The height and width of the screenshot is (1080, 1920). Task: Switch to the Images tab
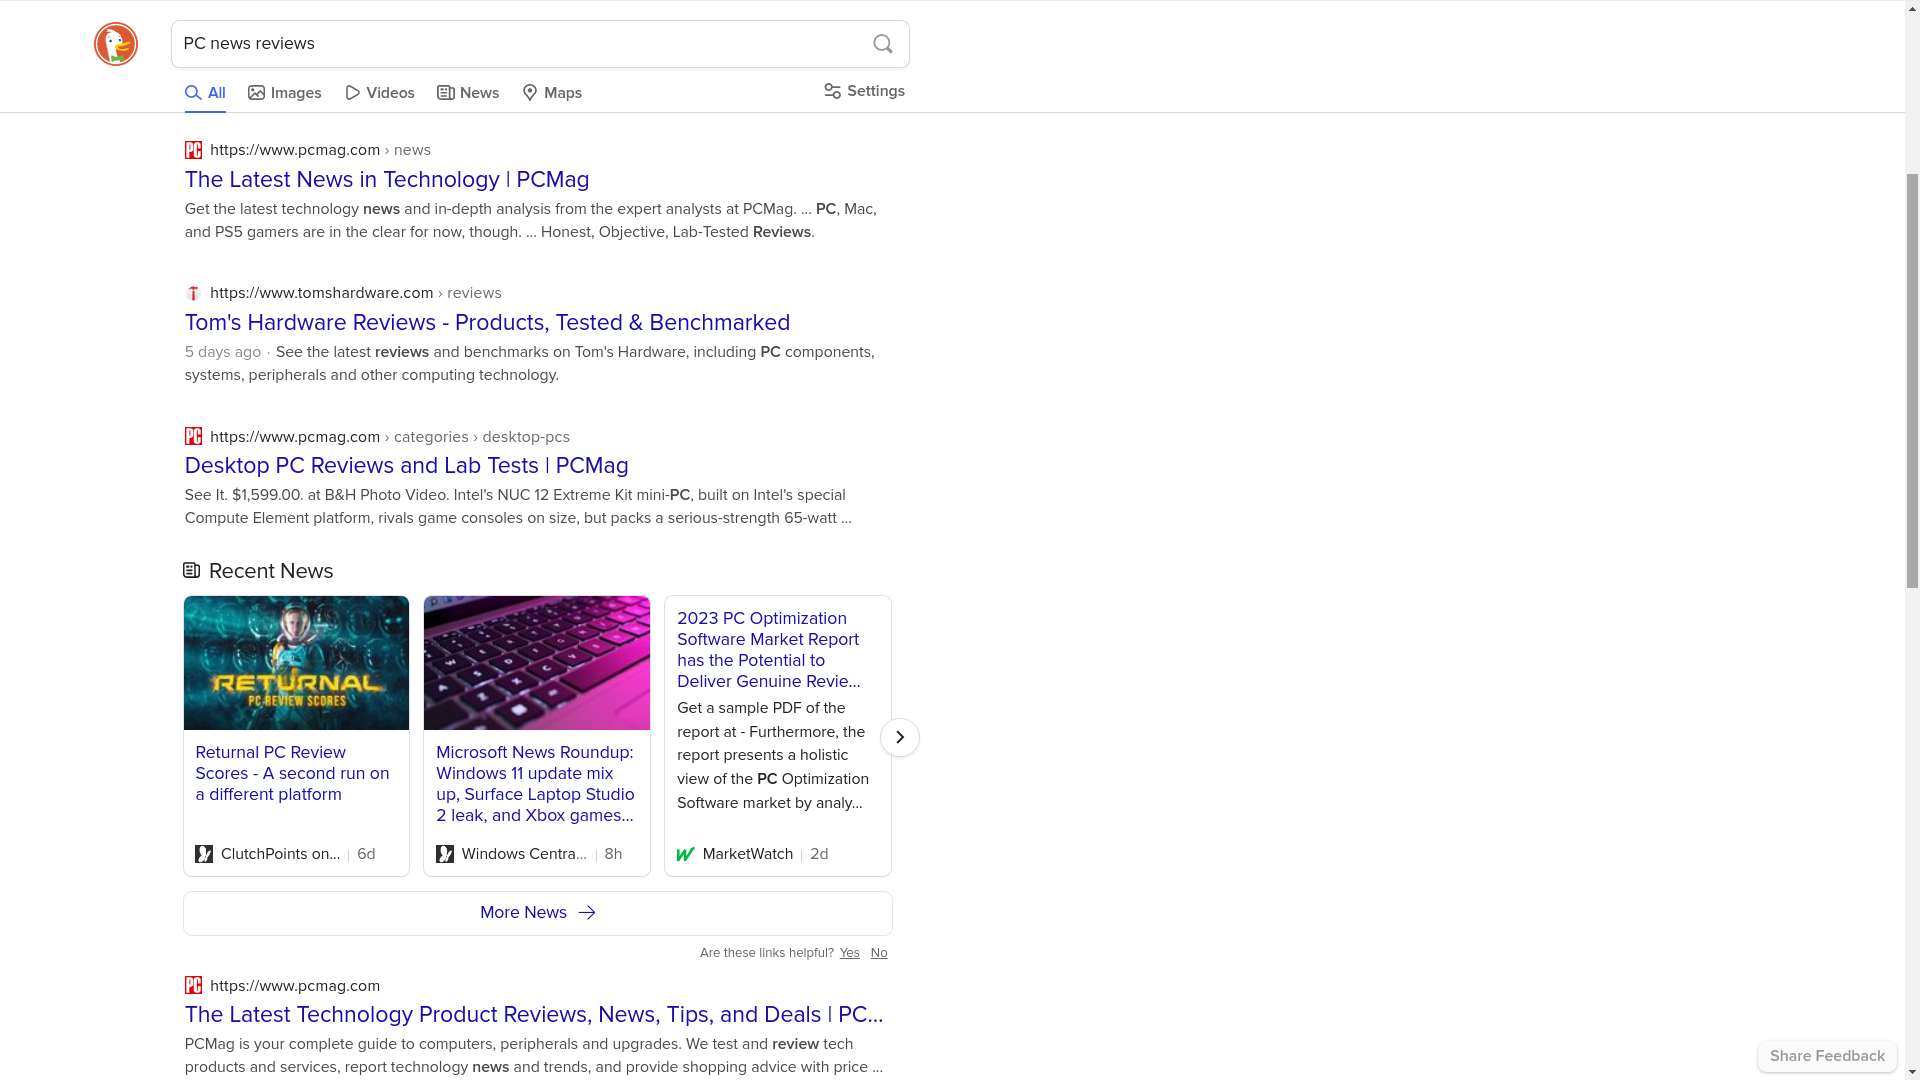pos(285,93)
